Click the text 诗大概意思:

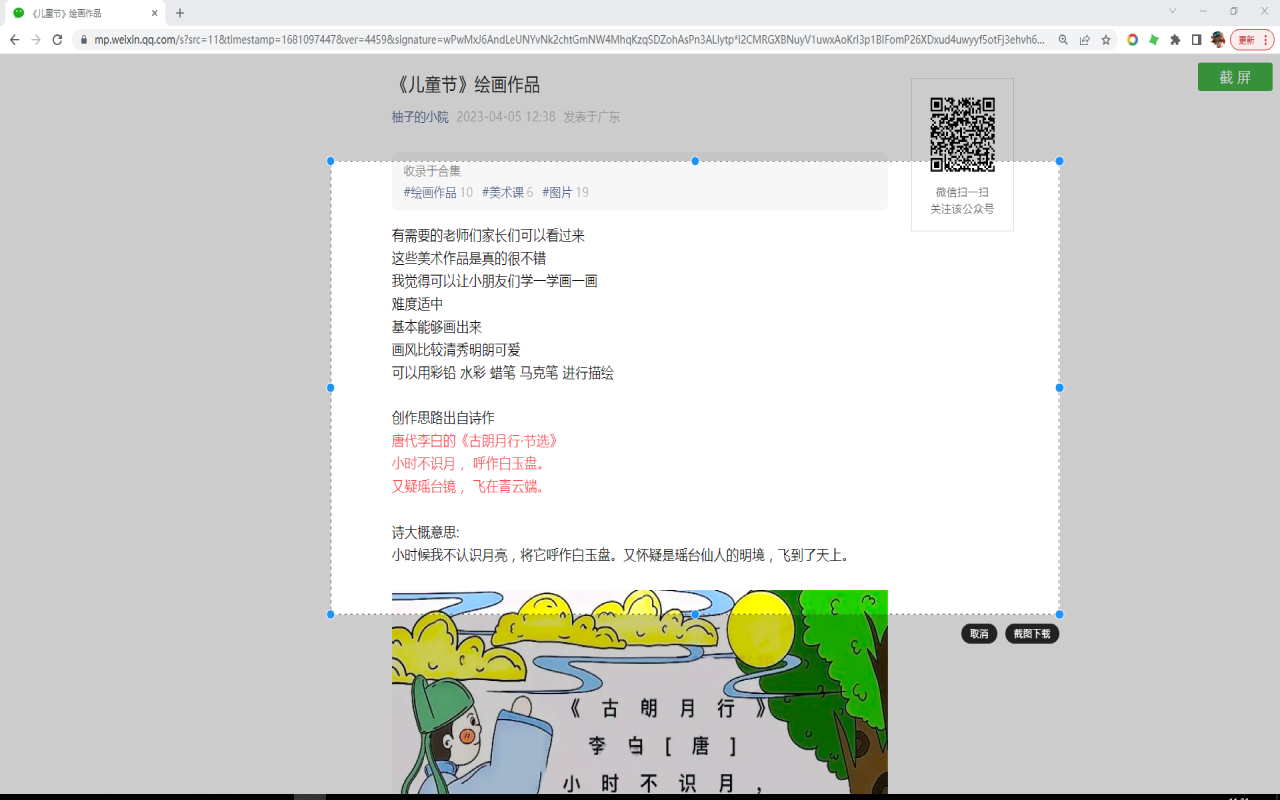(426, 533)
